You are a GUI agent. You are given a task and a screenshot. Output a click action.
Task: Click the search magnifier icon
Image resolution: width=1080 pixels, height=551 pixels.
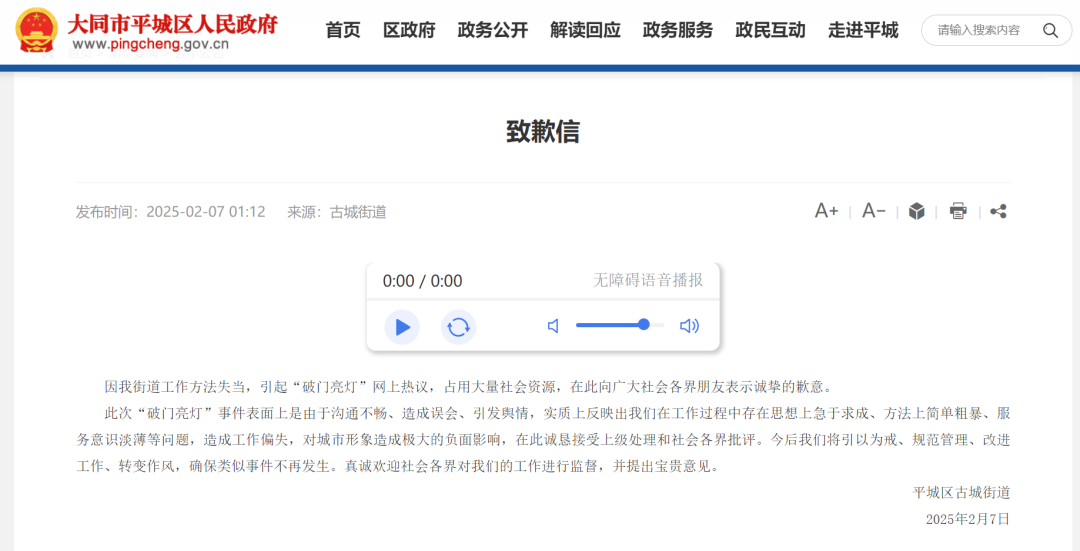pos(1050,30)
